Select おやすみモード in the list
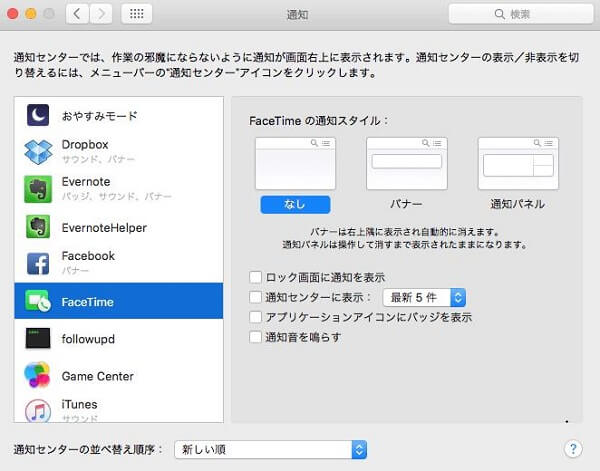This screenshot has height=471, width=600. pos(99,116)
